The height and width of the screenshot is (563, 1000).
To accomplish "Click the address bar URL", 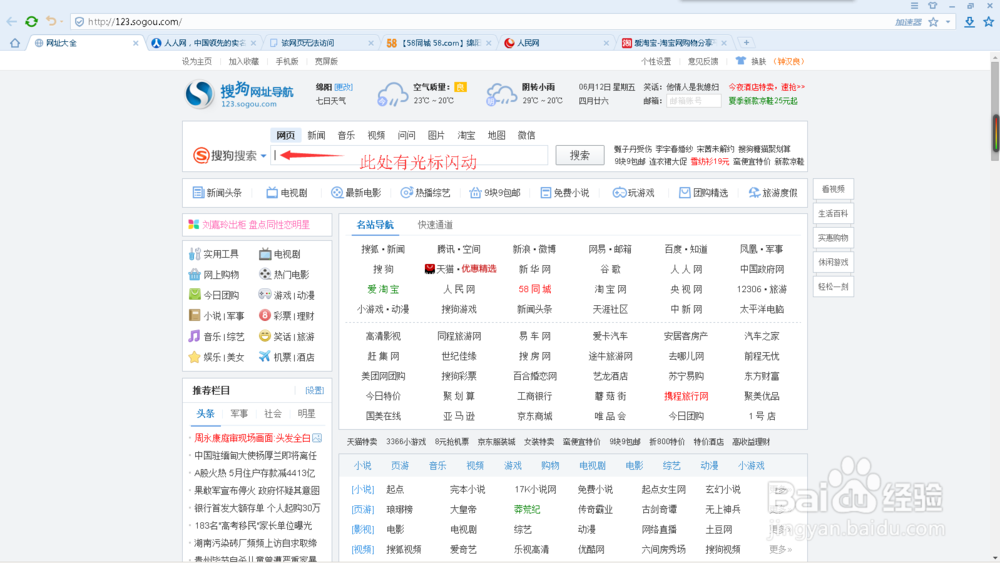I will pyautogui.click(x=135, y=22).
